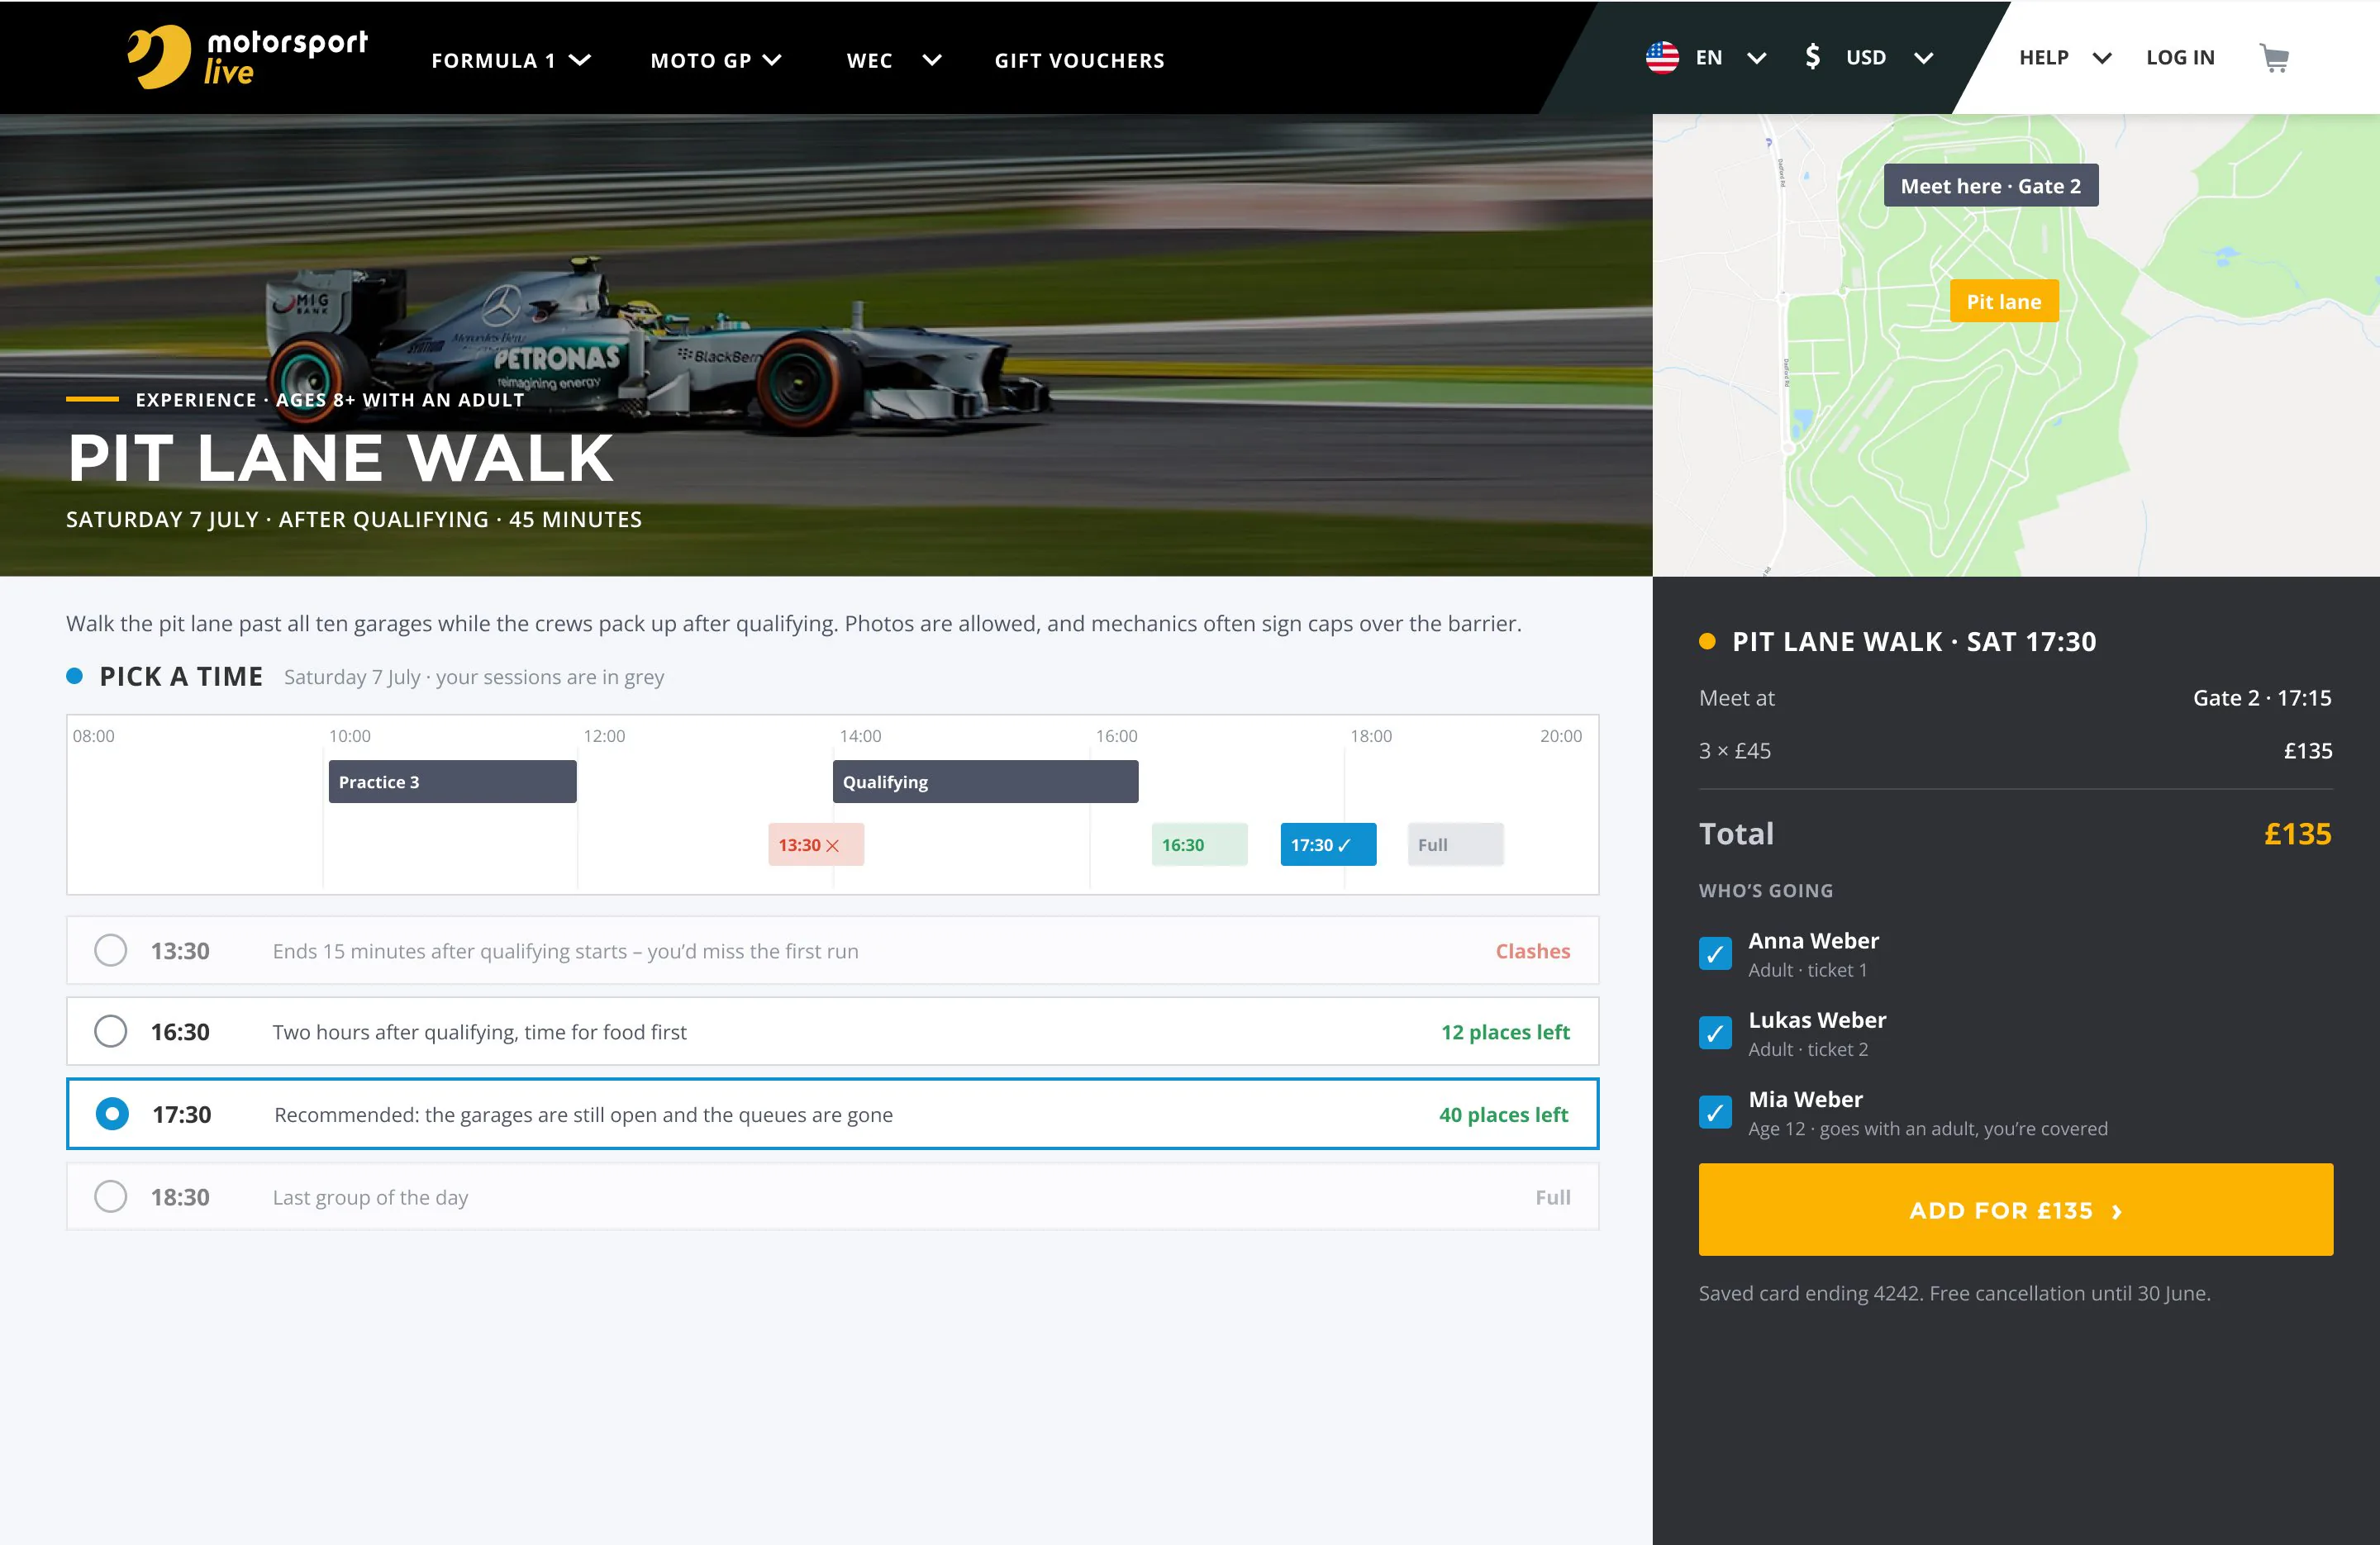Click the '40 places left' text

tap(1503, 1114)
